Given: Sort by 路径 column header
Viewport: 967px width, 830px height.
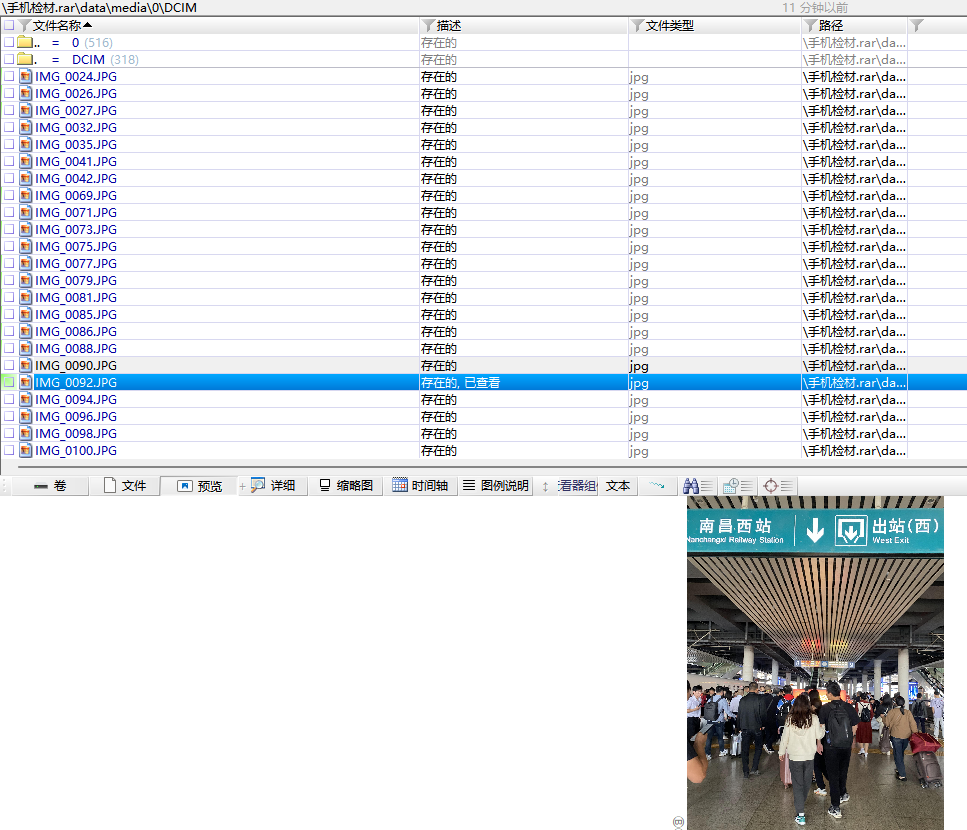Looking at the screenshot, I should coord(831,25).
